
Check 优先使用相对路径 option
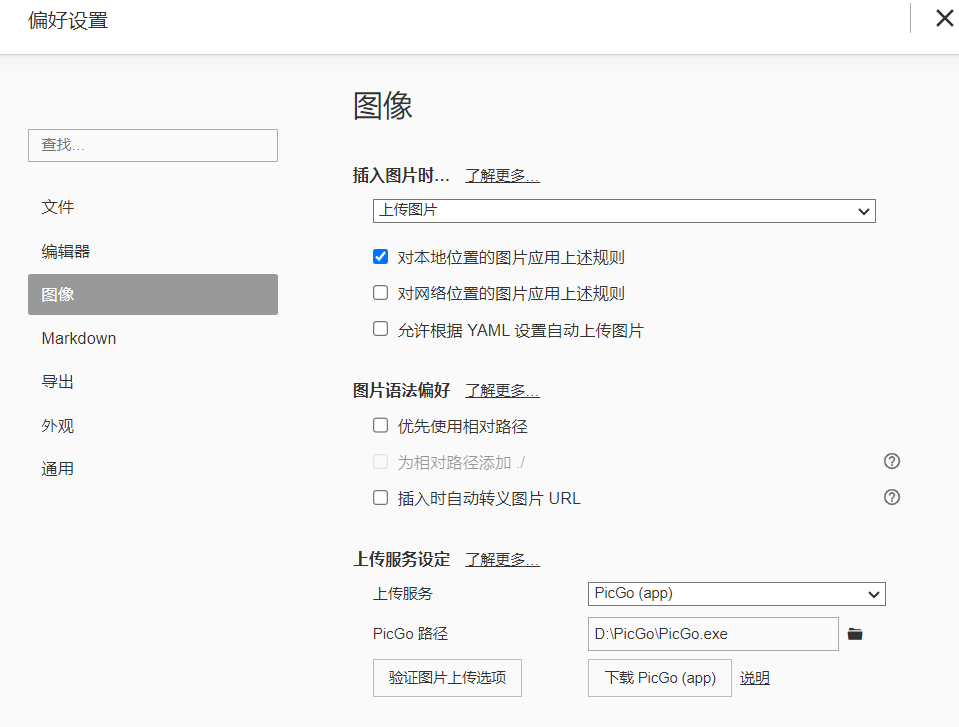pyautogui.click(x=380, y=425)
